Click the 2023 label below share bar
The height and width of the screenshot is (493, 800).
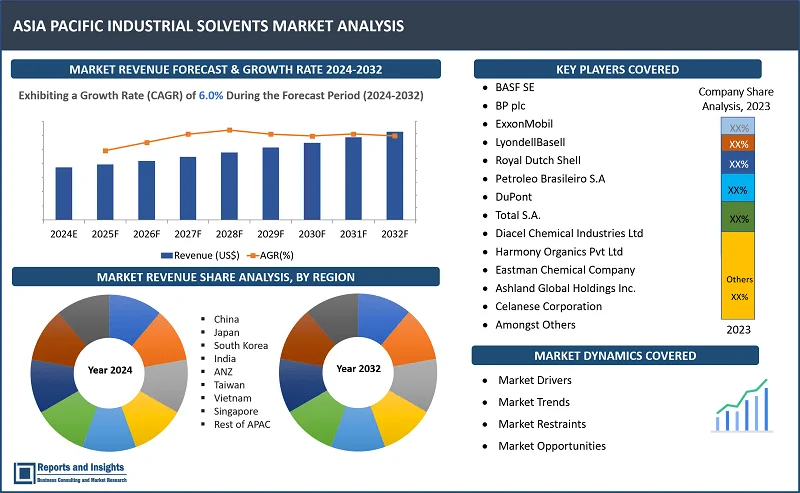point(738,330)
